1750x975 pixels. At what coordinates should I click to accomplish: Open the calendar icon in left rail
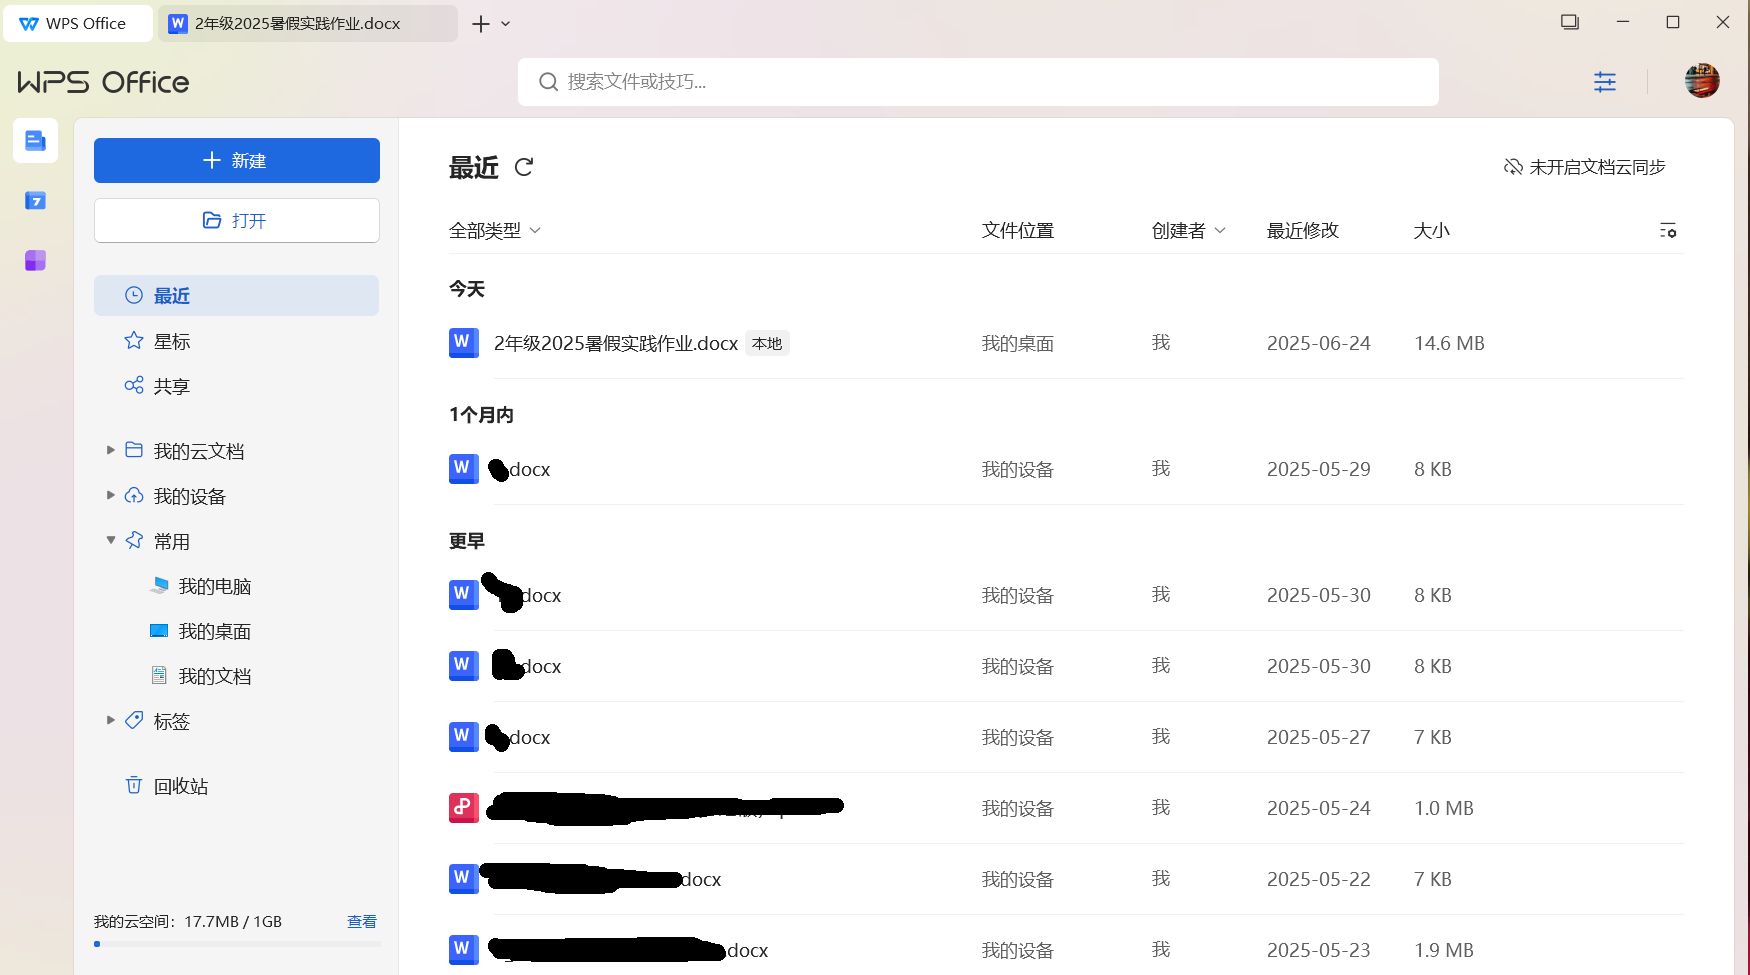tap(35, 201)
